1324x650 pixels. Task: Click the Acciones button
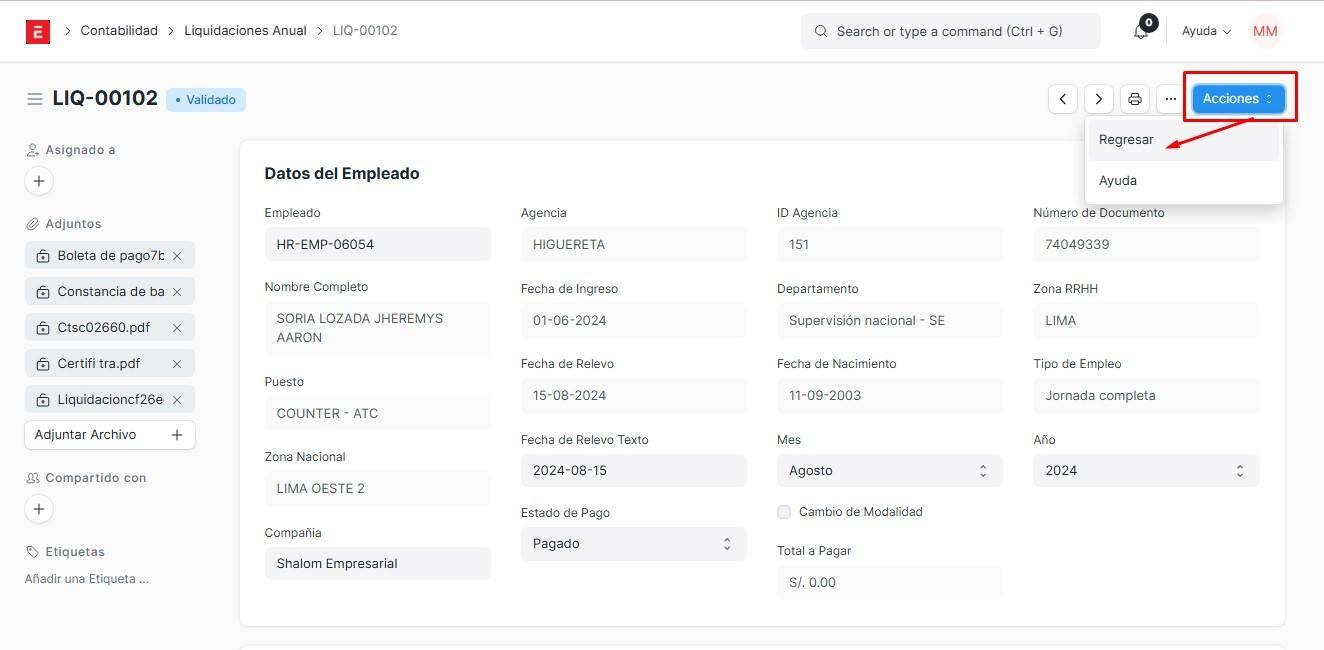[x=1238, y=99]
